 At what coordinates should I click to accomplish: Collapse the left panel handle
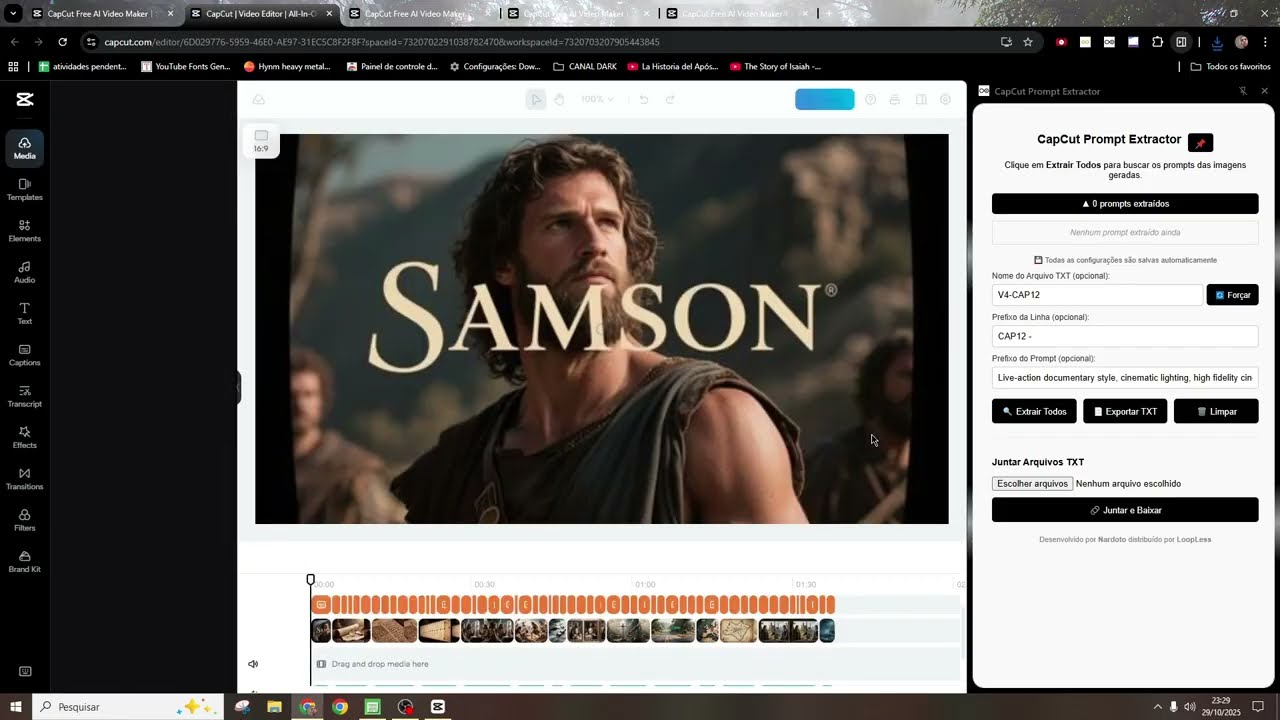tap(239, 387)
